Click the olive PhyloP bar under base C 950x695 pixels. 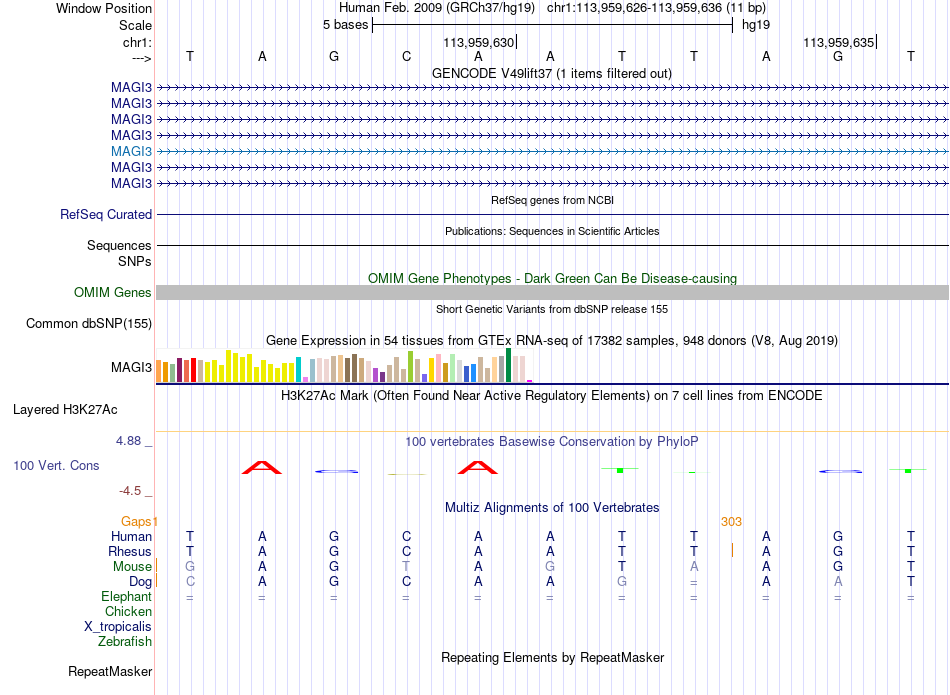(407, 474)
